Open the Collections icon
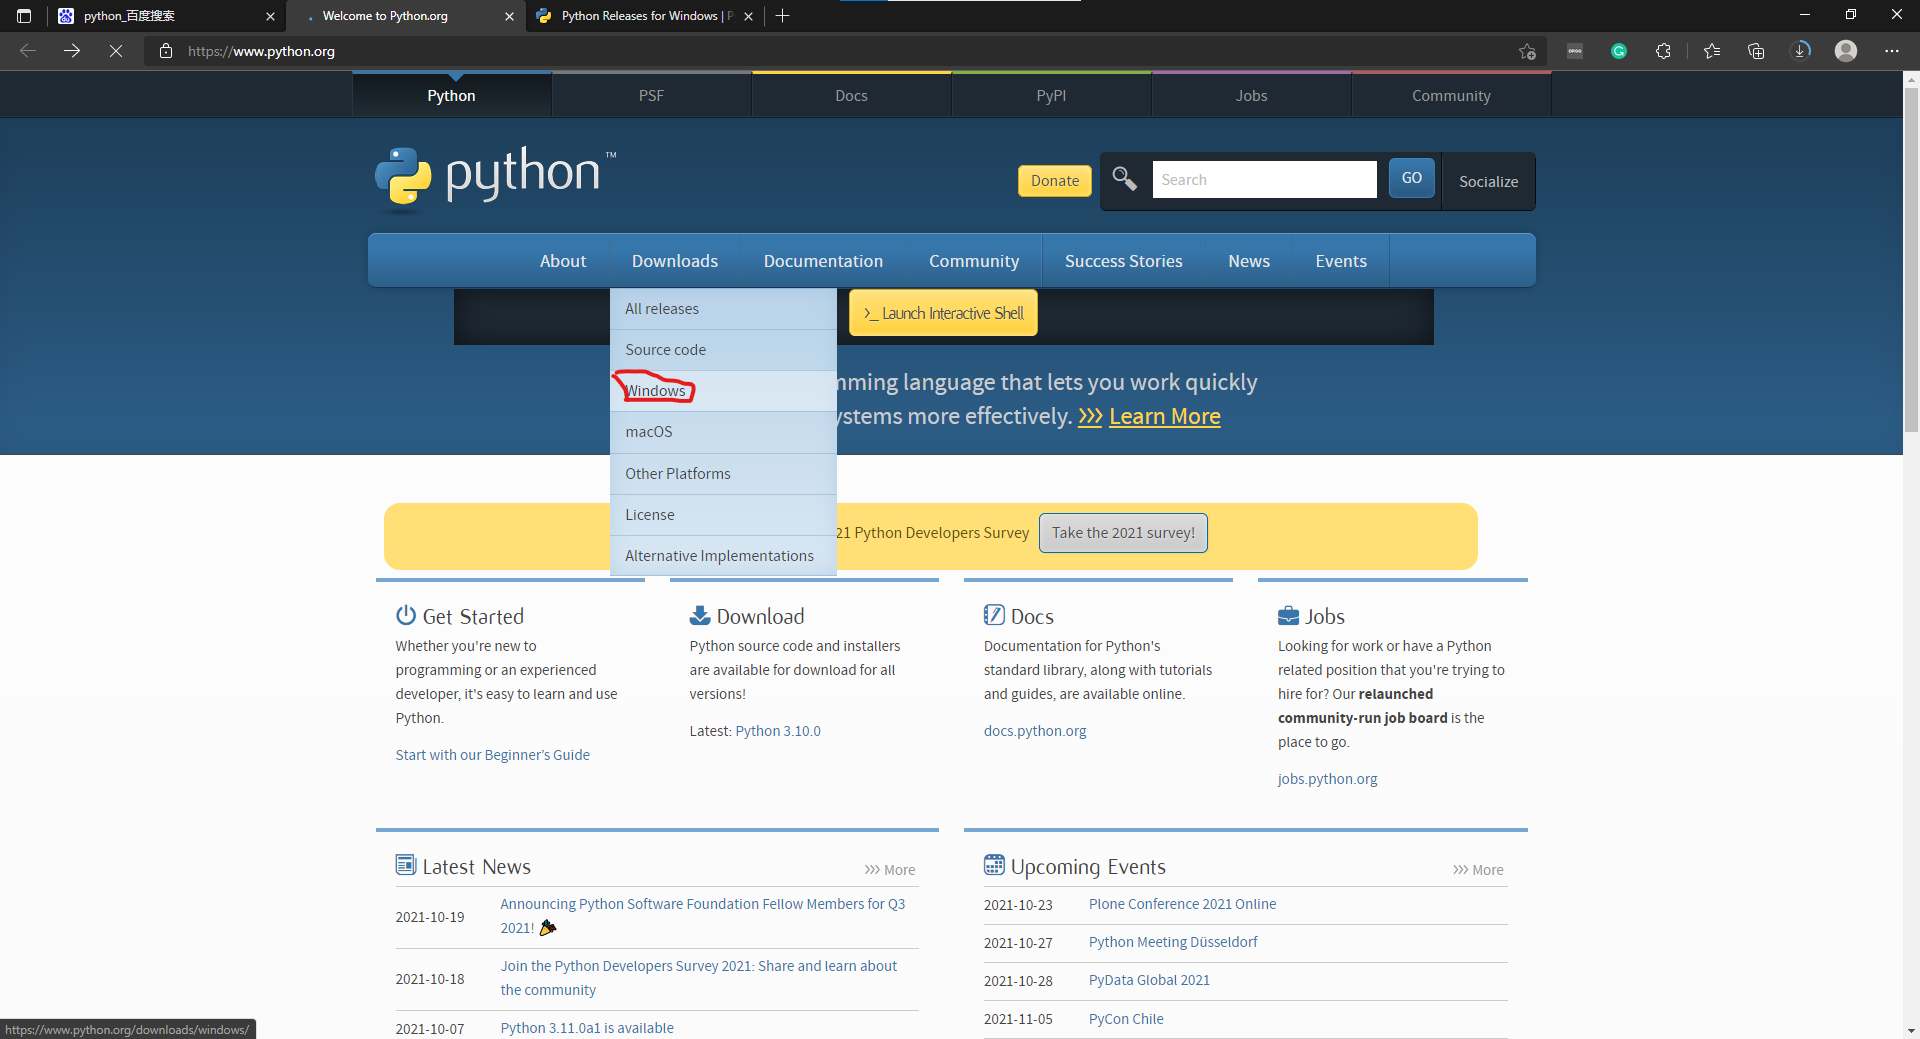Image resolution: width=1920 pixels, height=1039 pixels. (x=1756, y=51)
